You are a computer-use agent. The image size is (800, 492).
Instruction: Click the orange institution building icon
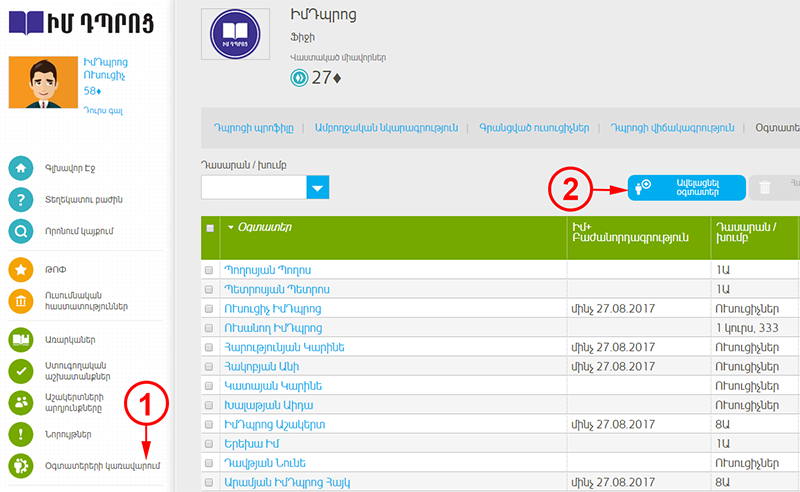(21, 301)
